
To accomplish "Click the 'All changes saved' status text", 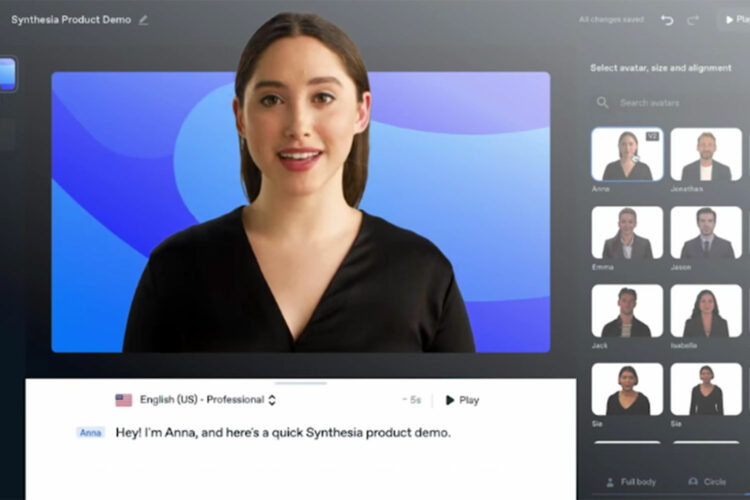I will pos(611,20).
